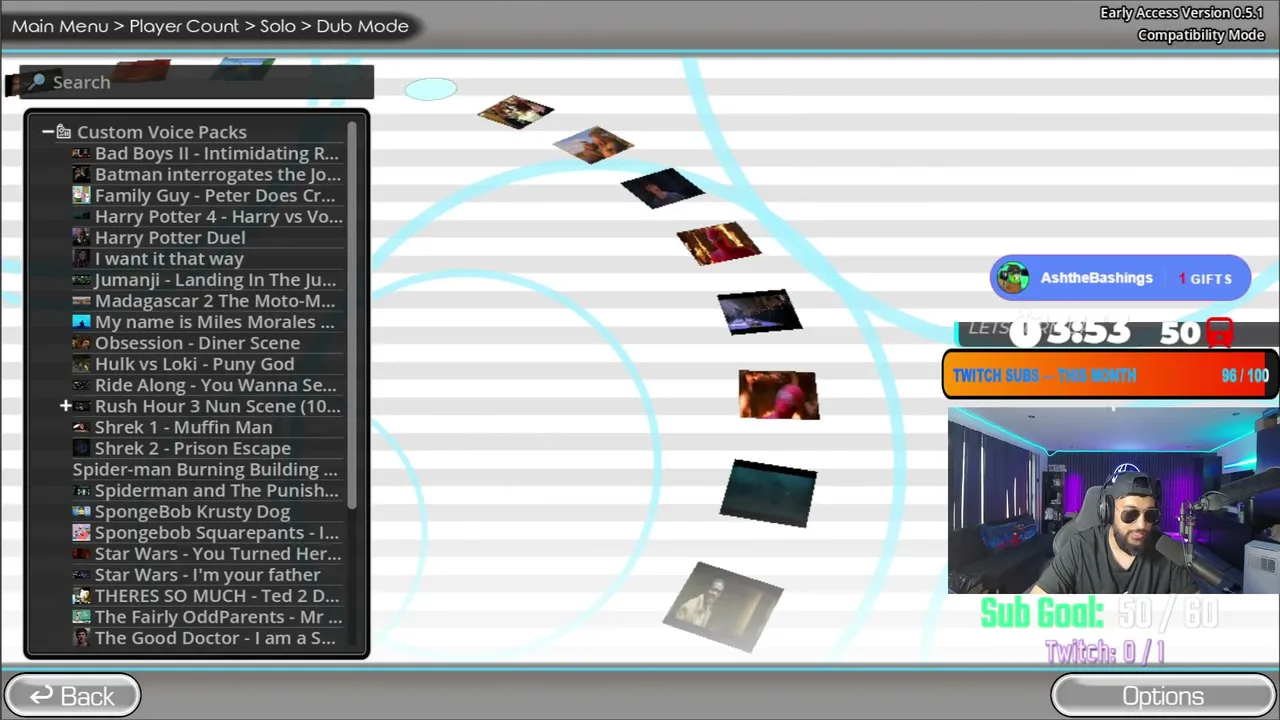The height and width of the screenshot is (720, 1280).
Task: Select the sepia floating thumbnail of a man
Action: (723, 606)
